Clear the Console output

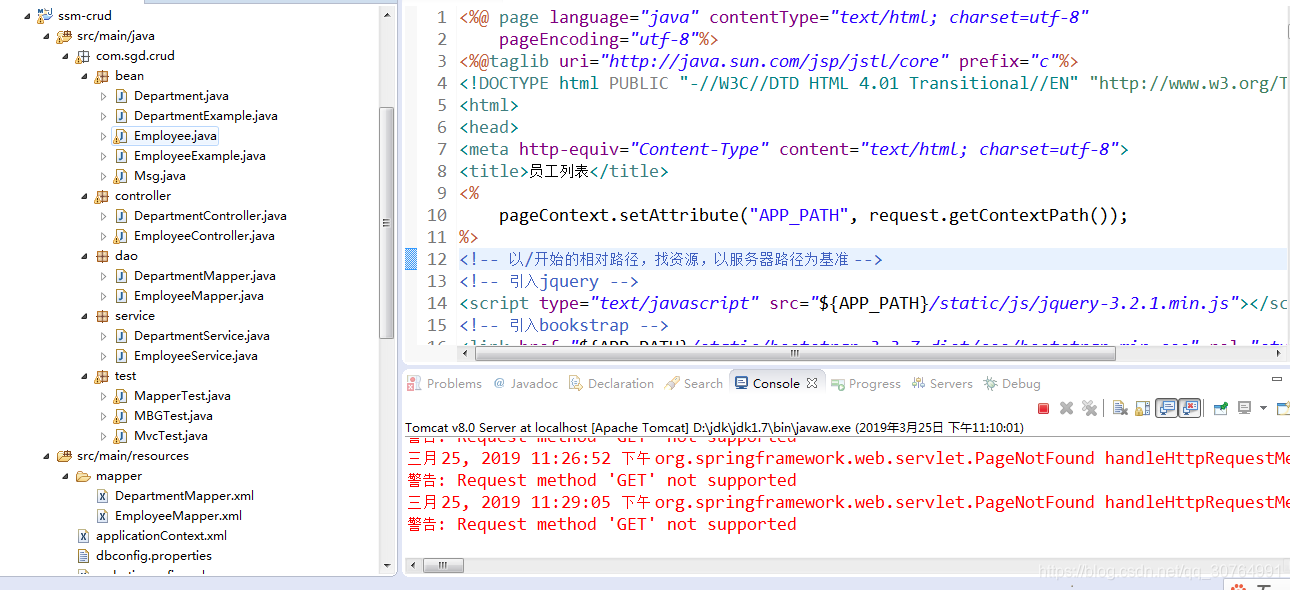[x=1120, y=408]
